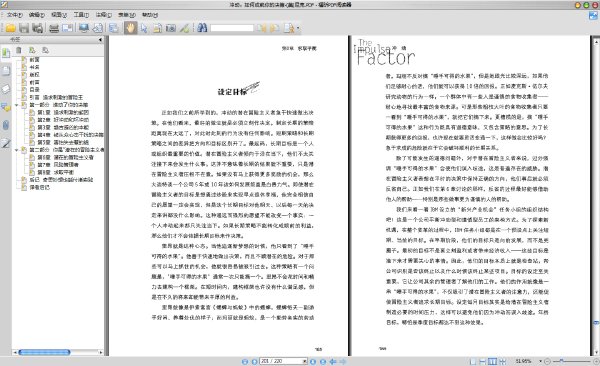Open the Edit (编辑) menu

tap(37, 15)
